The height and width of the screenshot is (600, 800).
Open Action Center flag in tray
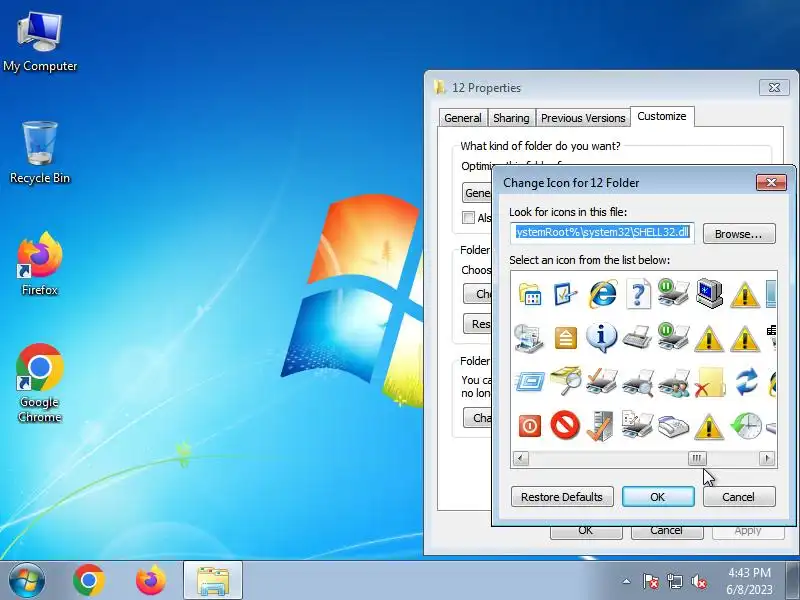click(x=651, y=581)
